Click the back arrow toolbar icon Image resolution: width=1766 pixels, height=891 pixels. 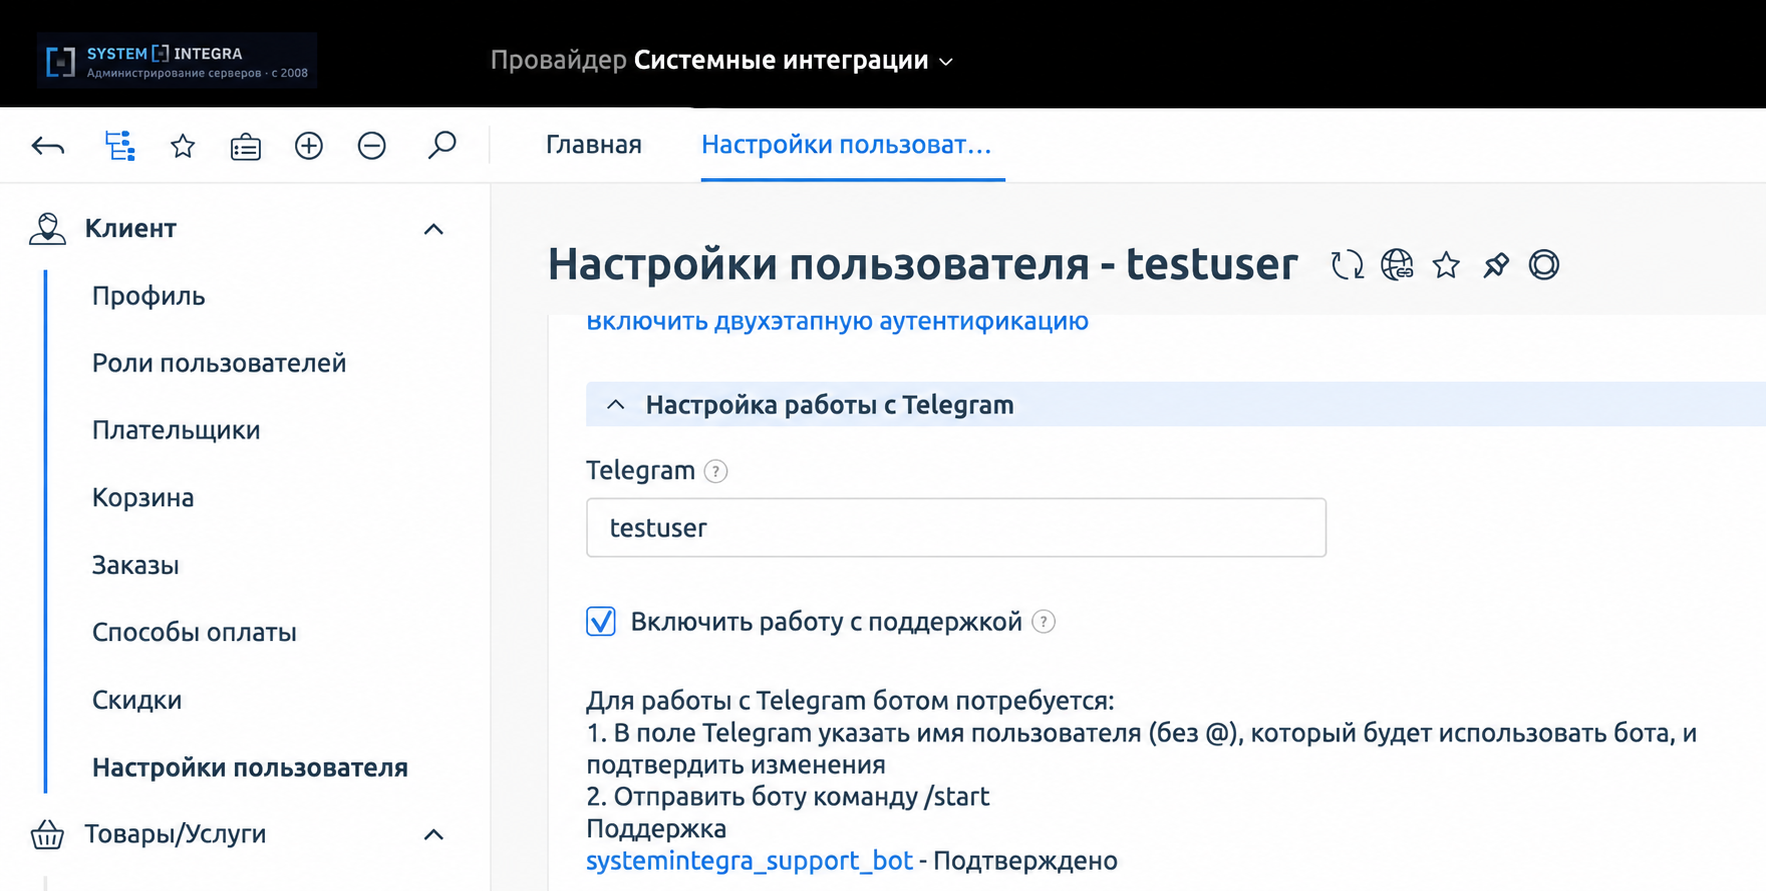point(48,146)
